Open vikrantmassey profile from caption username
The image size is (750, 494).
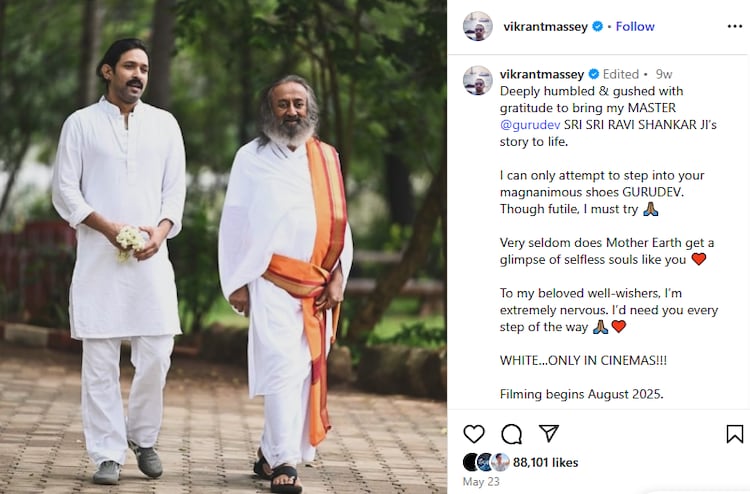point(542,74)
